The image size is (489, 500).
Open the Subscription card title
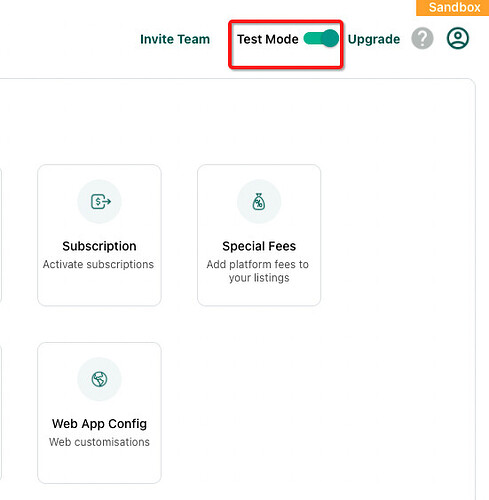click(x=99, y=246)
